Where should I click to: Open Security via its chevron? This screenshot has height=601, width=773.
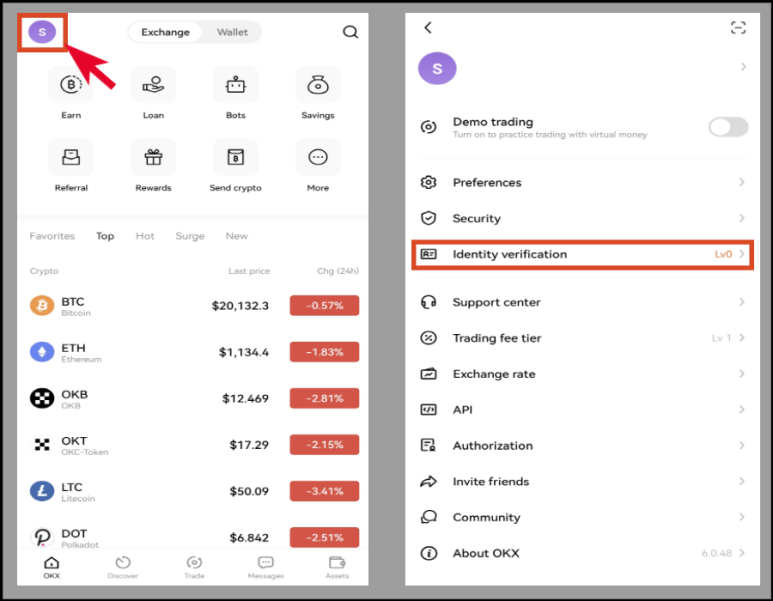[x=741, y=218]
